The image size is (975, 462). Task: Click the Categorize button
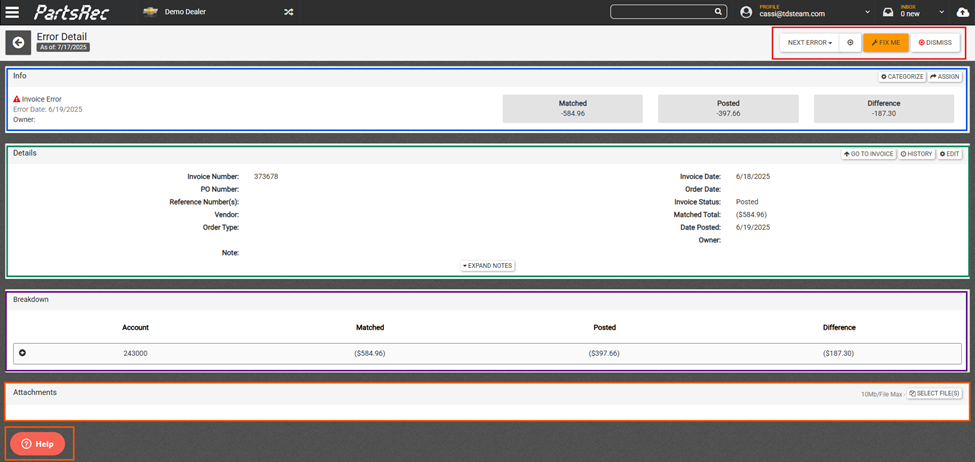902,76
